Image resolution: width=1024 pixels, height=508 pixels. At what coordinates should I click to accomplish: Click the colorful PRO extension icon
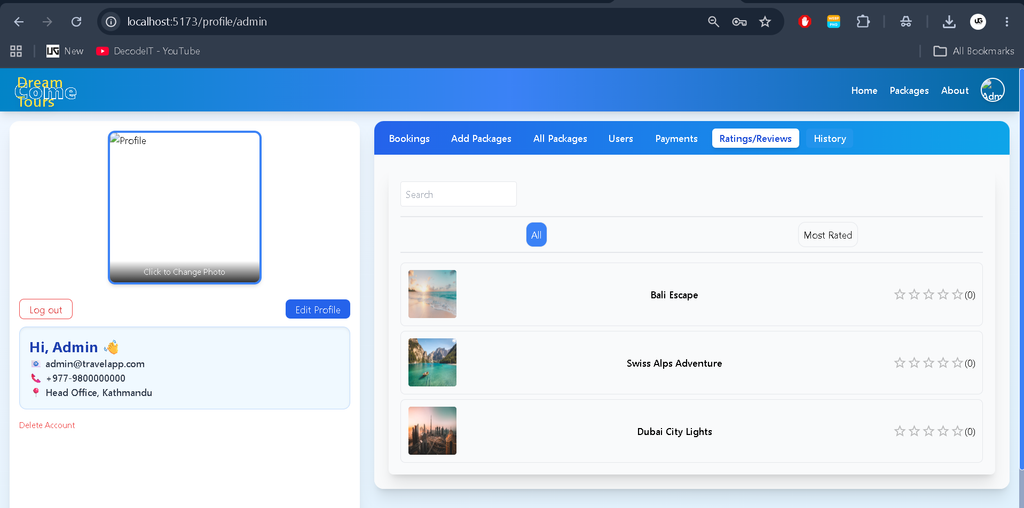(833, 22)
